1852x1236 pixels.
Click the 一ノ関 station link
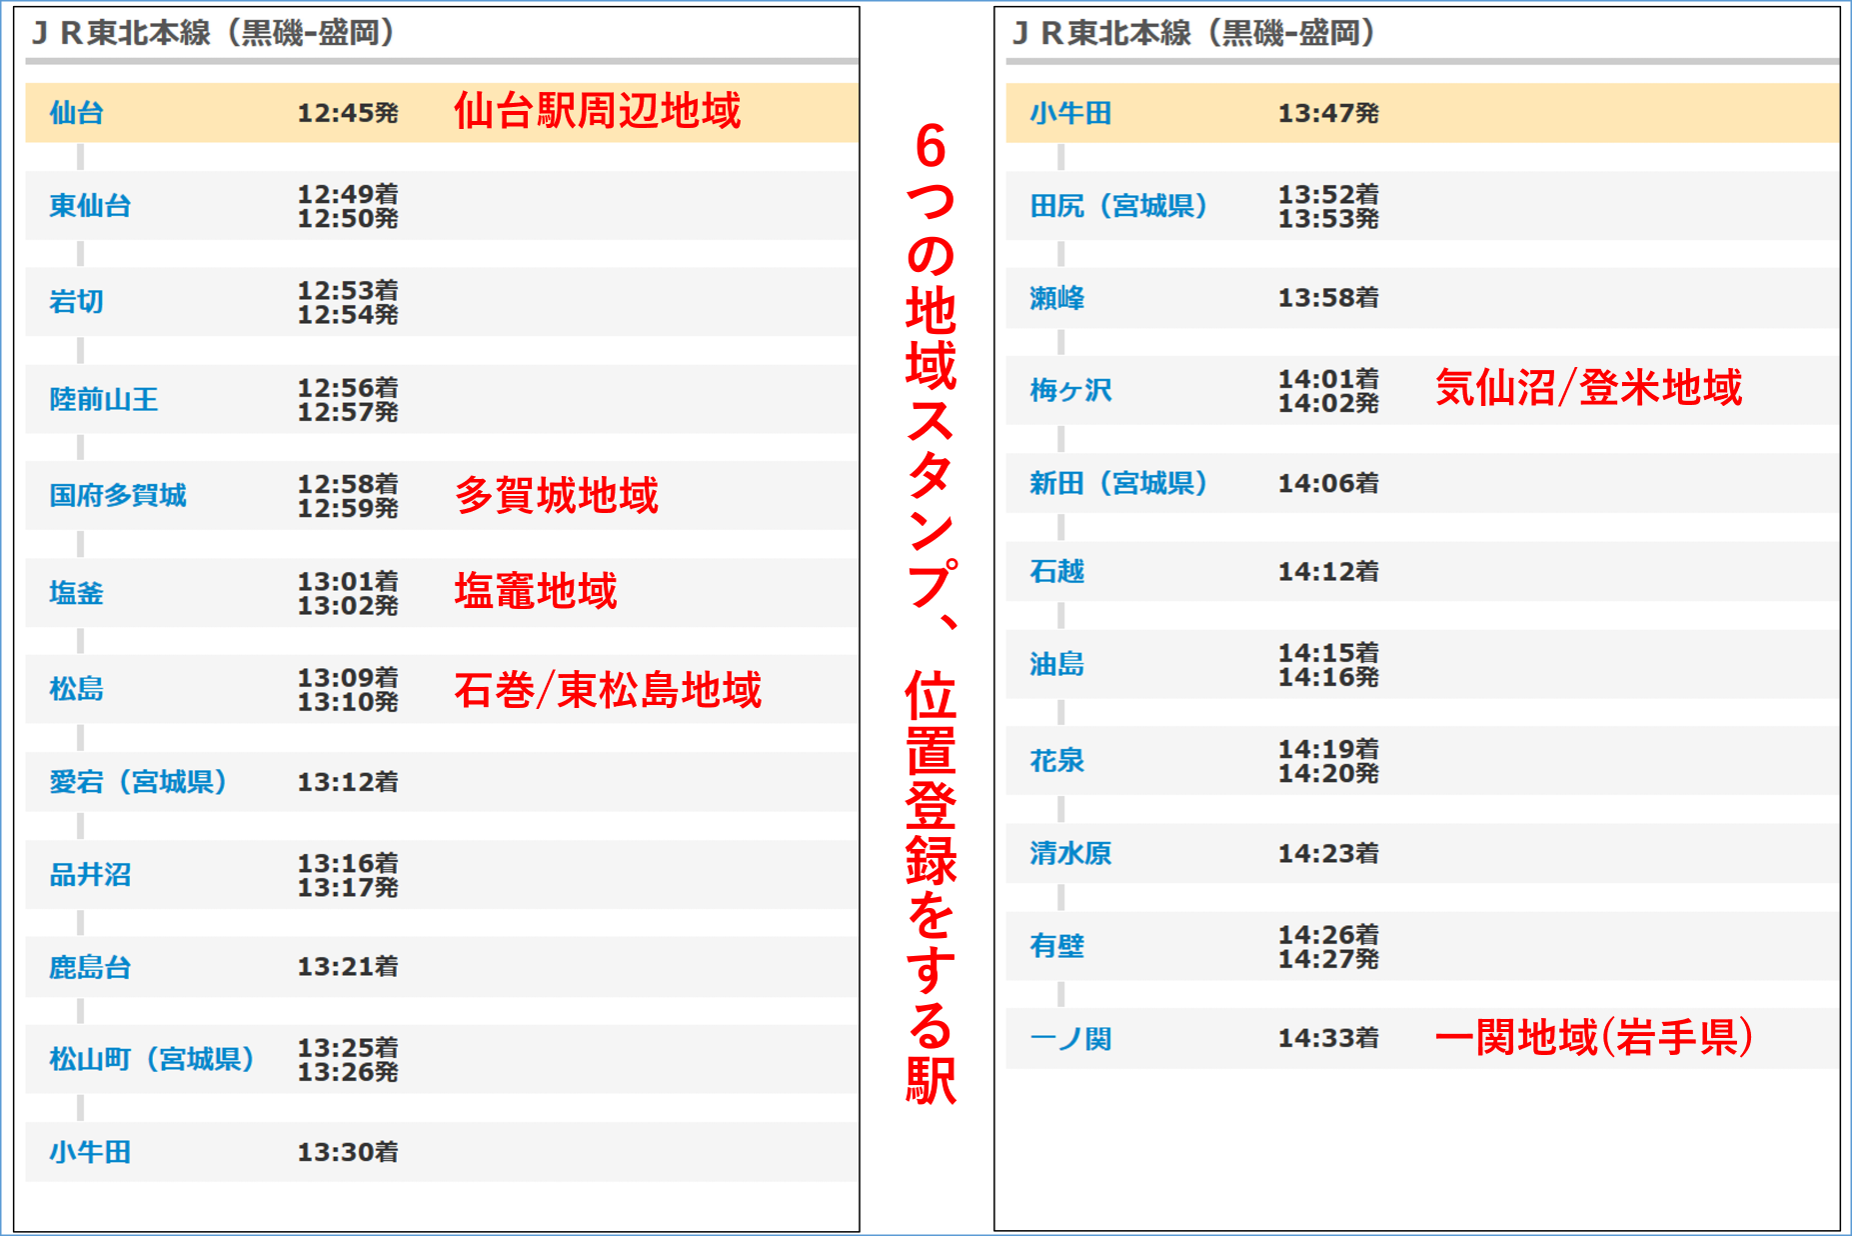tap(1070, 1039)
